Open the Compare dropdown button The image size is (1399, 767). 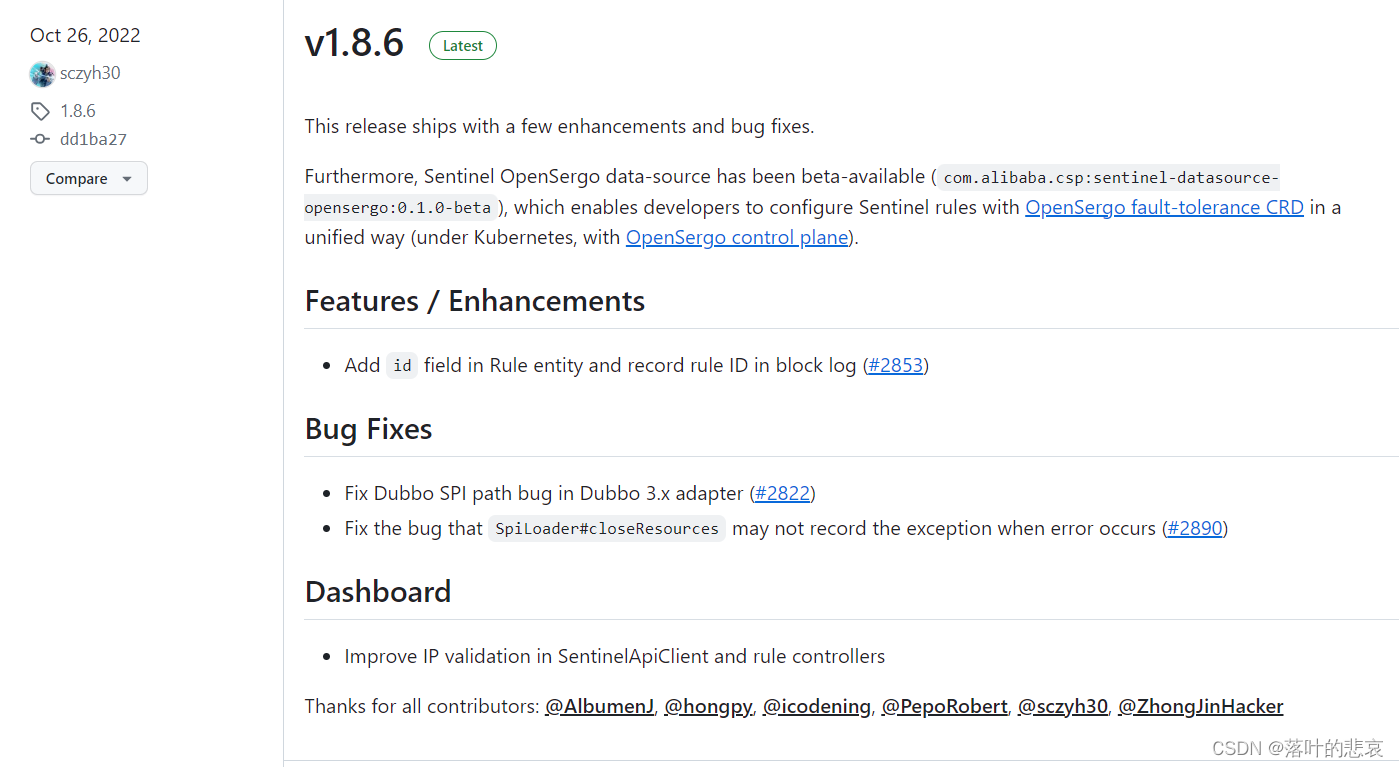[x=88, y=179]
